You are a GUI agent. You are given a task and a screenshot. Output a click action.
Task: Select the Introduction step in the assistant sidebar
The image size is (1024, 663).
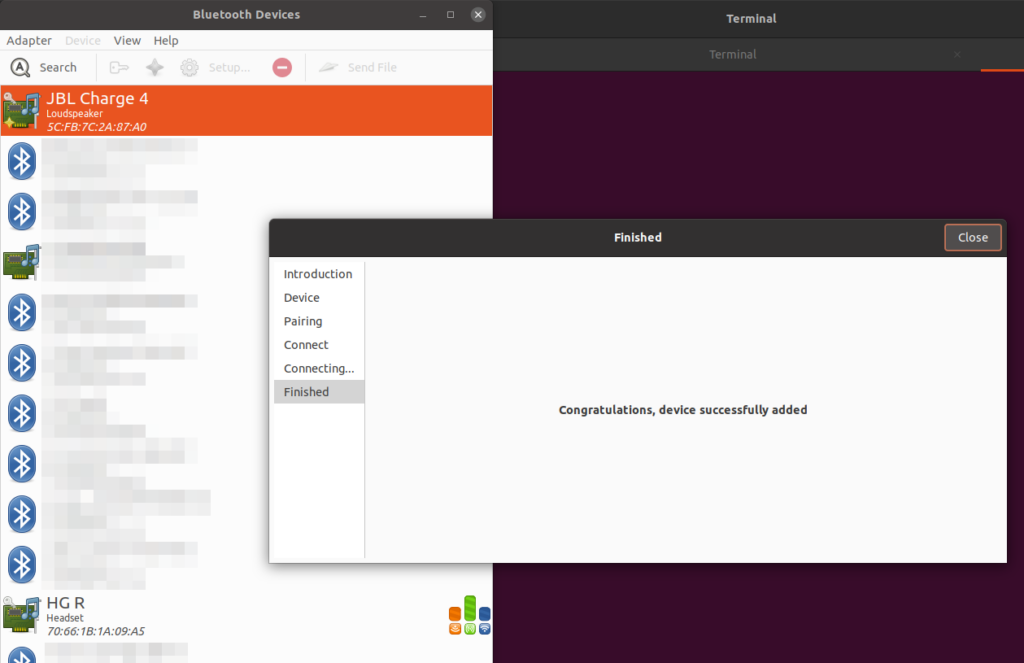tap(319, 274)
